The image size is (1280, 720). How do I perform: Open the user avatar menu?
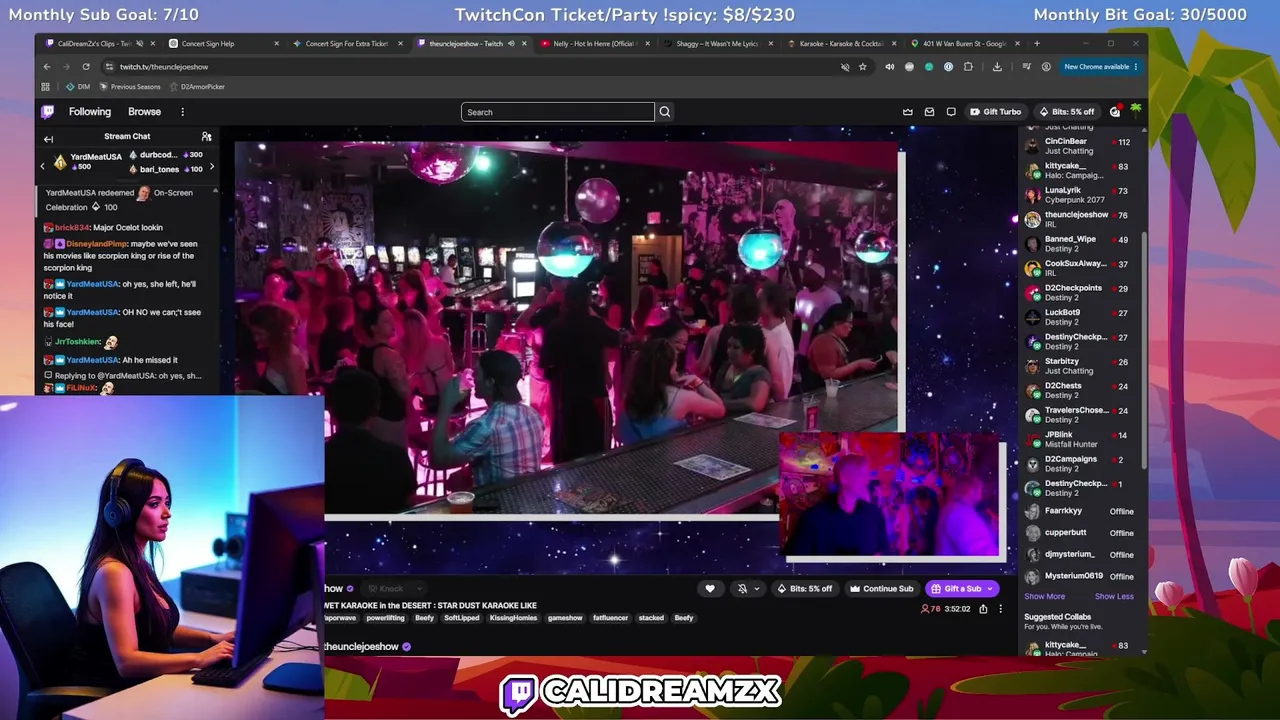1135,111
